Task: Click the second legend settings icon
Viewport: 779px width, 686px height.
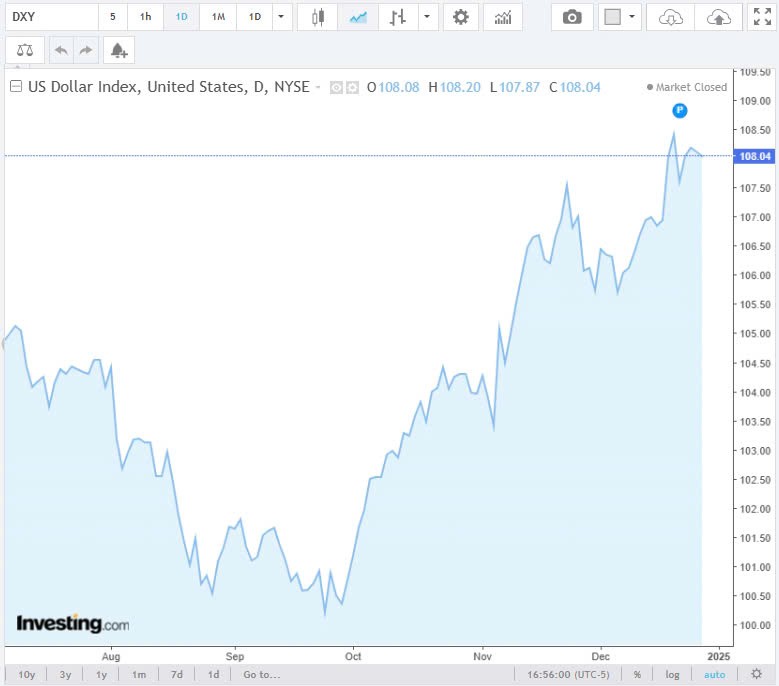Action: tap(352, 88)
